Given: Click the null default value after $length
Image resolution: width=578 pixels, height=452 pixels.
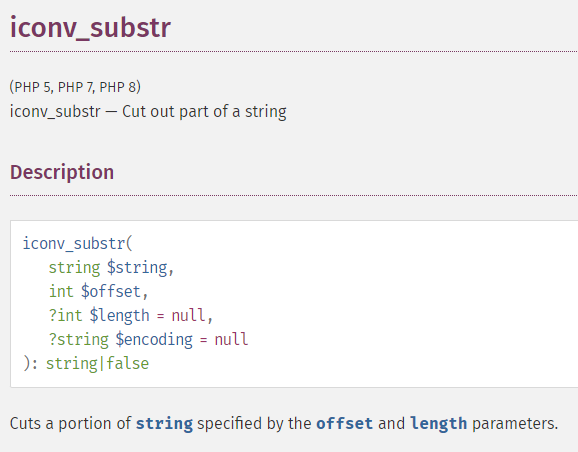Looking at the screenshot, I should [x=188, y=316].
